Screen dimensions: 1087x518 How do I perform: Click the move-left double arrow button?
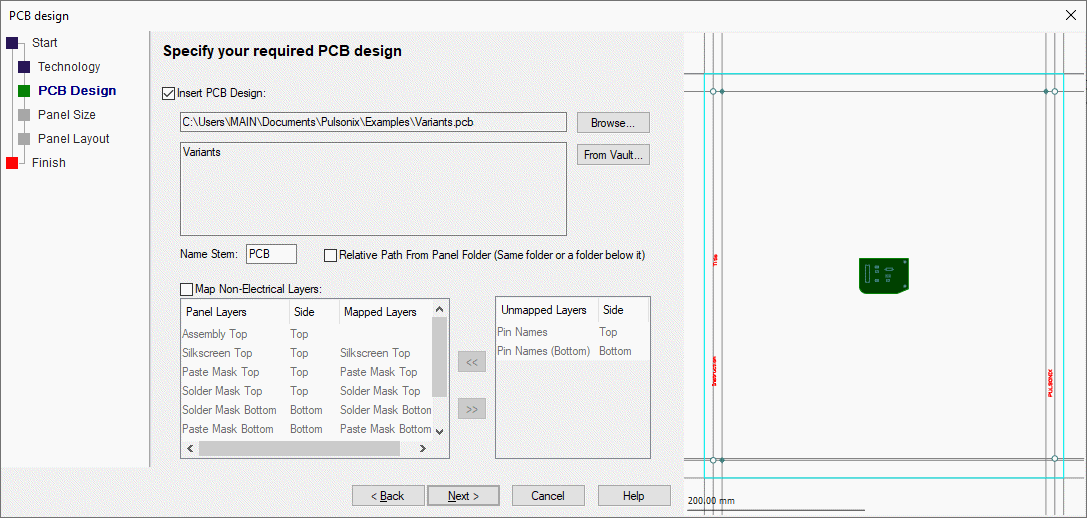[x=471, y=362]
